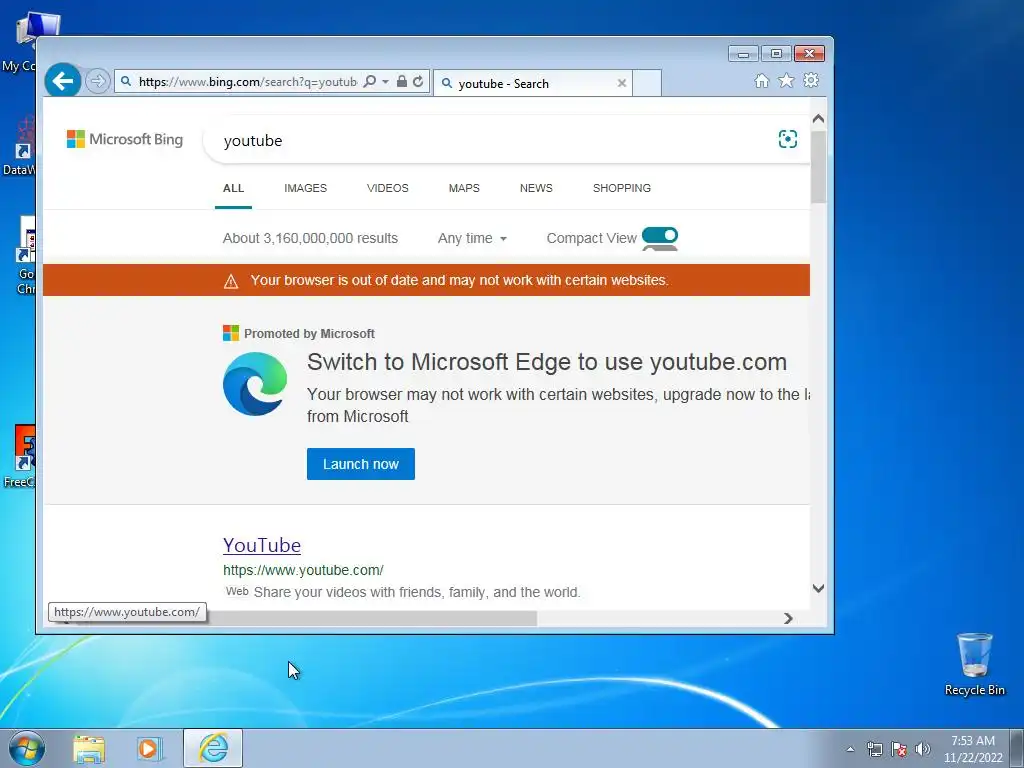Open the address bar autocomplete dropdown arrow
This screenshot has height=768, width=1024.
click(x=385, y=82)
